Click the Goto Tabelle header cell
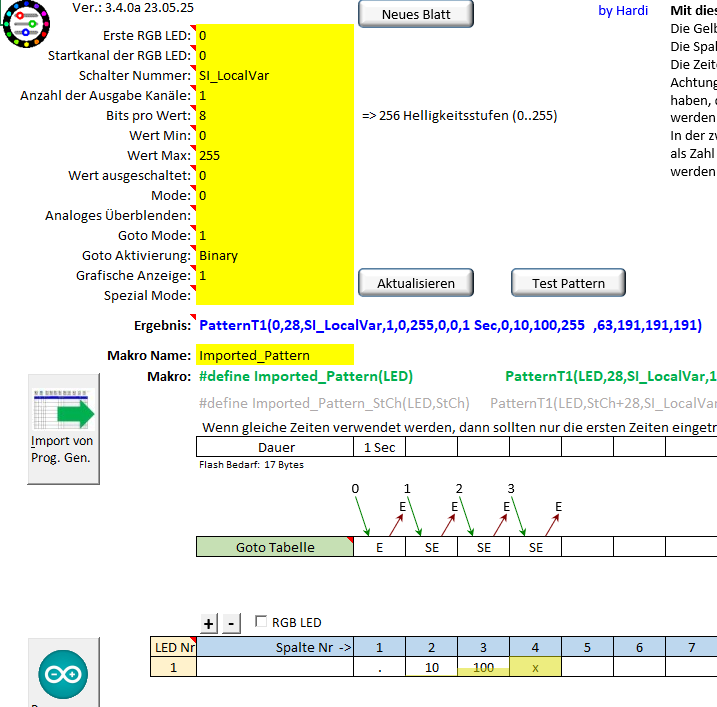 (x=274, y=547)
